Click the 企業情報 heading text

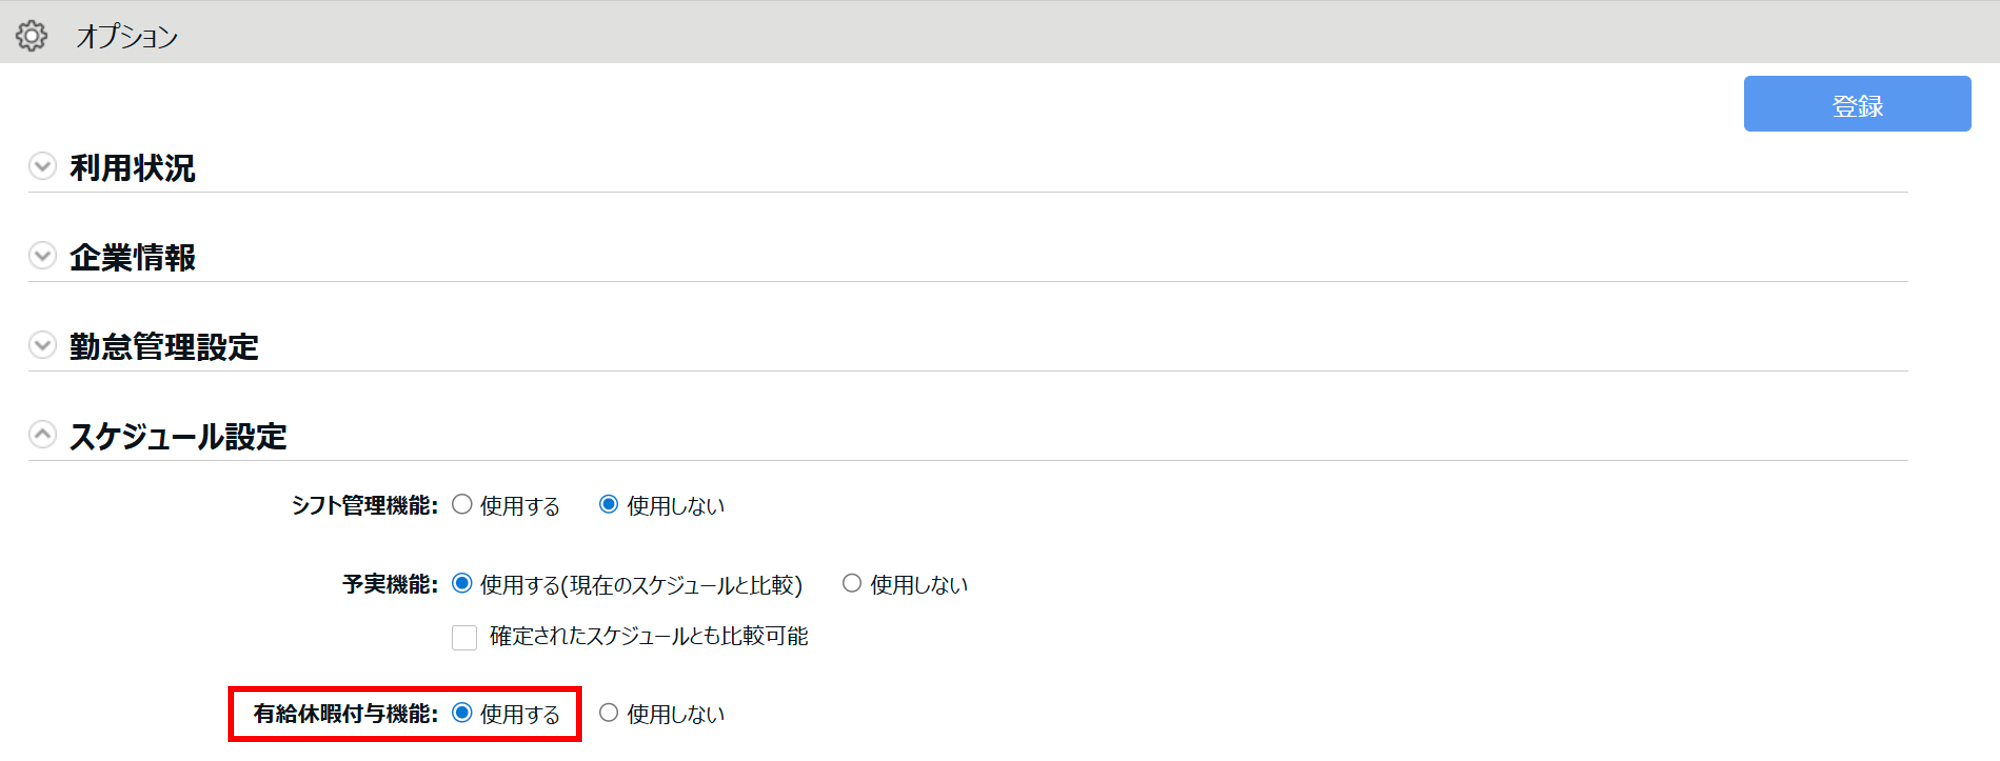tap(132, 258)
